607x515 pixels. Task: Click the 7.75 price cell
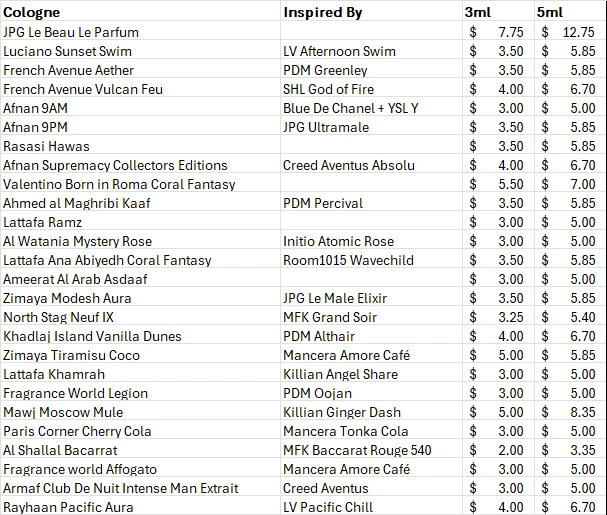[x=498, y=32]
